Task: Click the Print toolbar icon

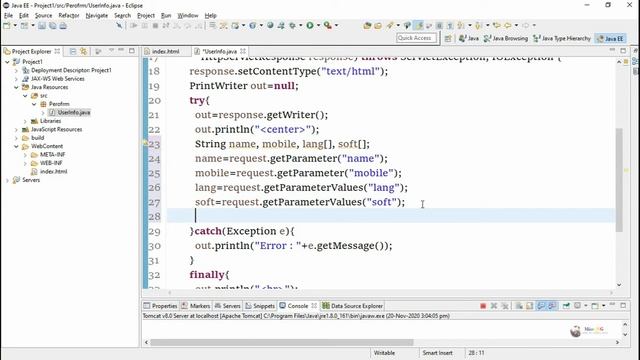Action: coord(63,25)
